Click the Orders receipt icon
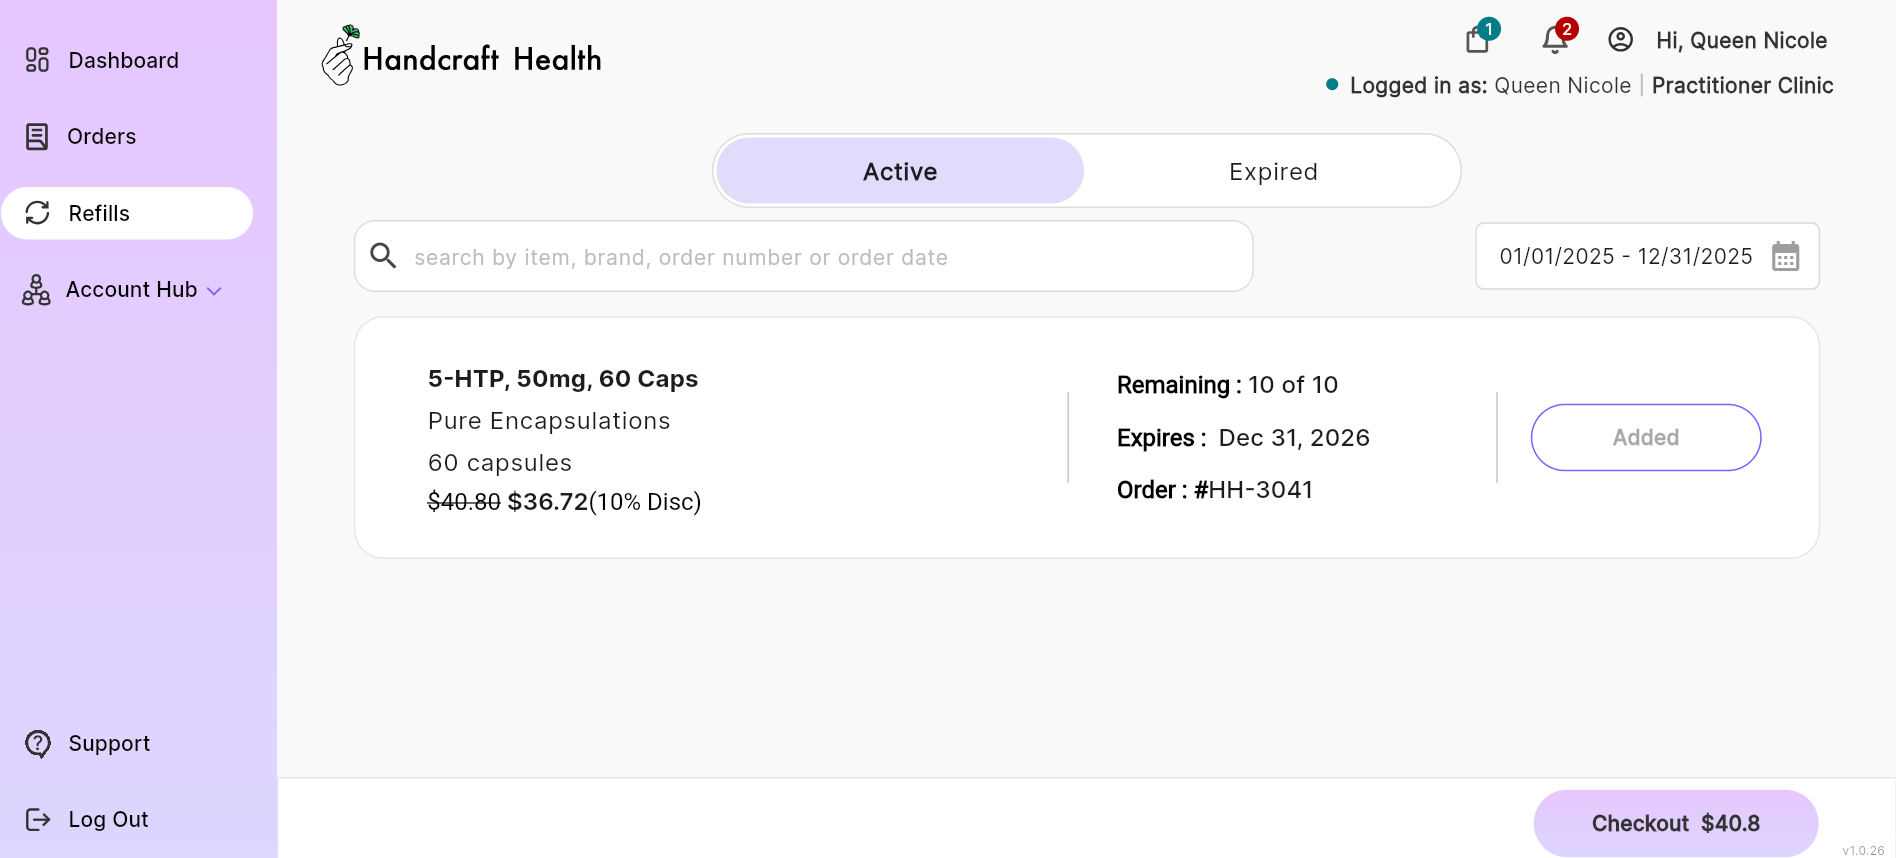Image resolution: width=1896 pixels, height=858 pixels. click(37, 137)
